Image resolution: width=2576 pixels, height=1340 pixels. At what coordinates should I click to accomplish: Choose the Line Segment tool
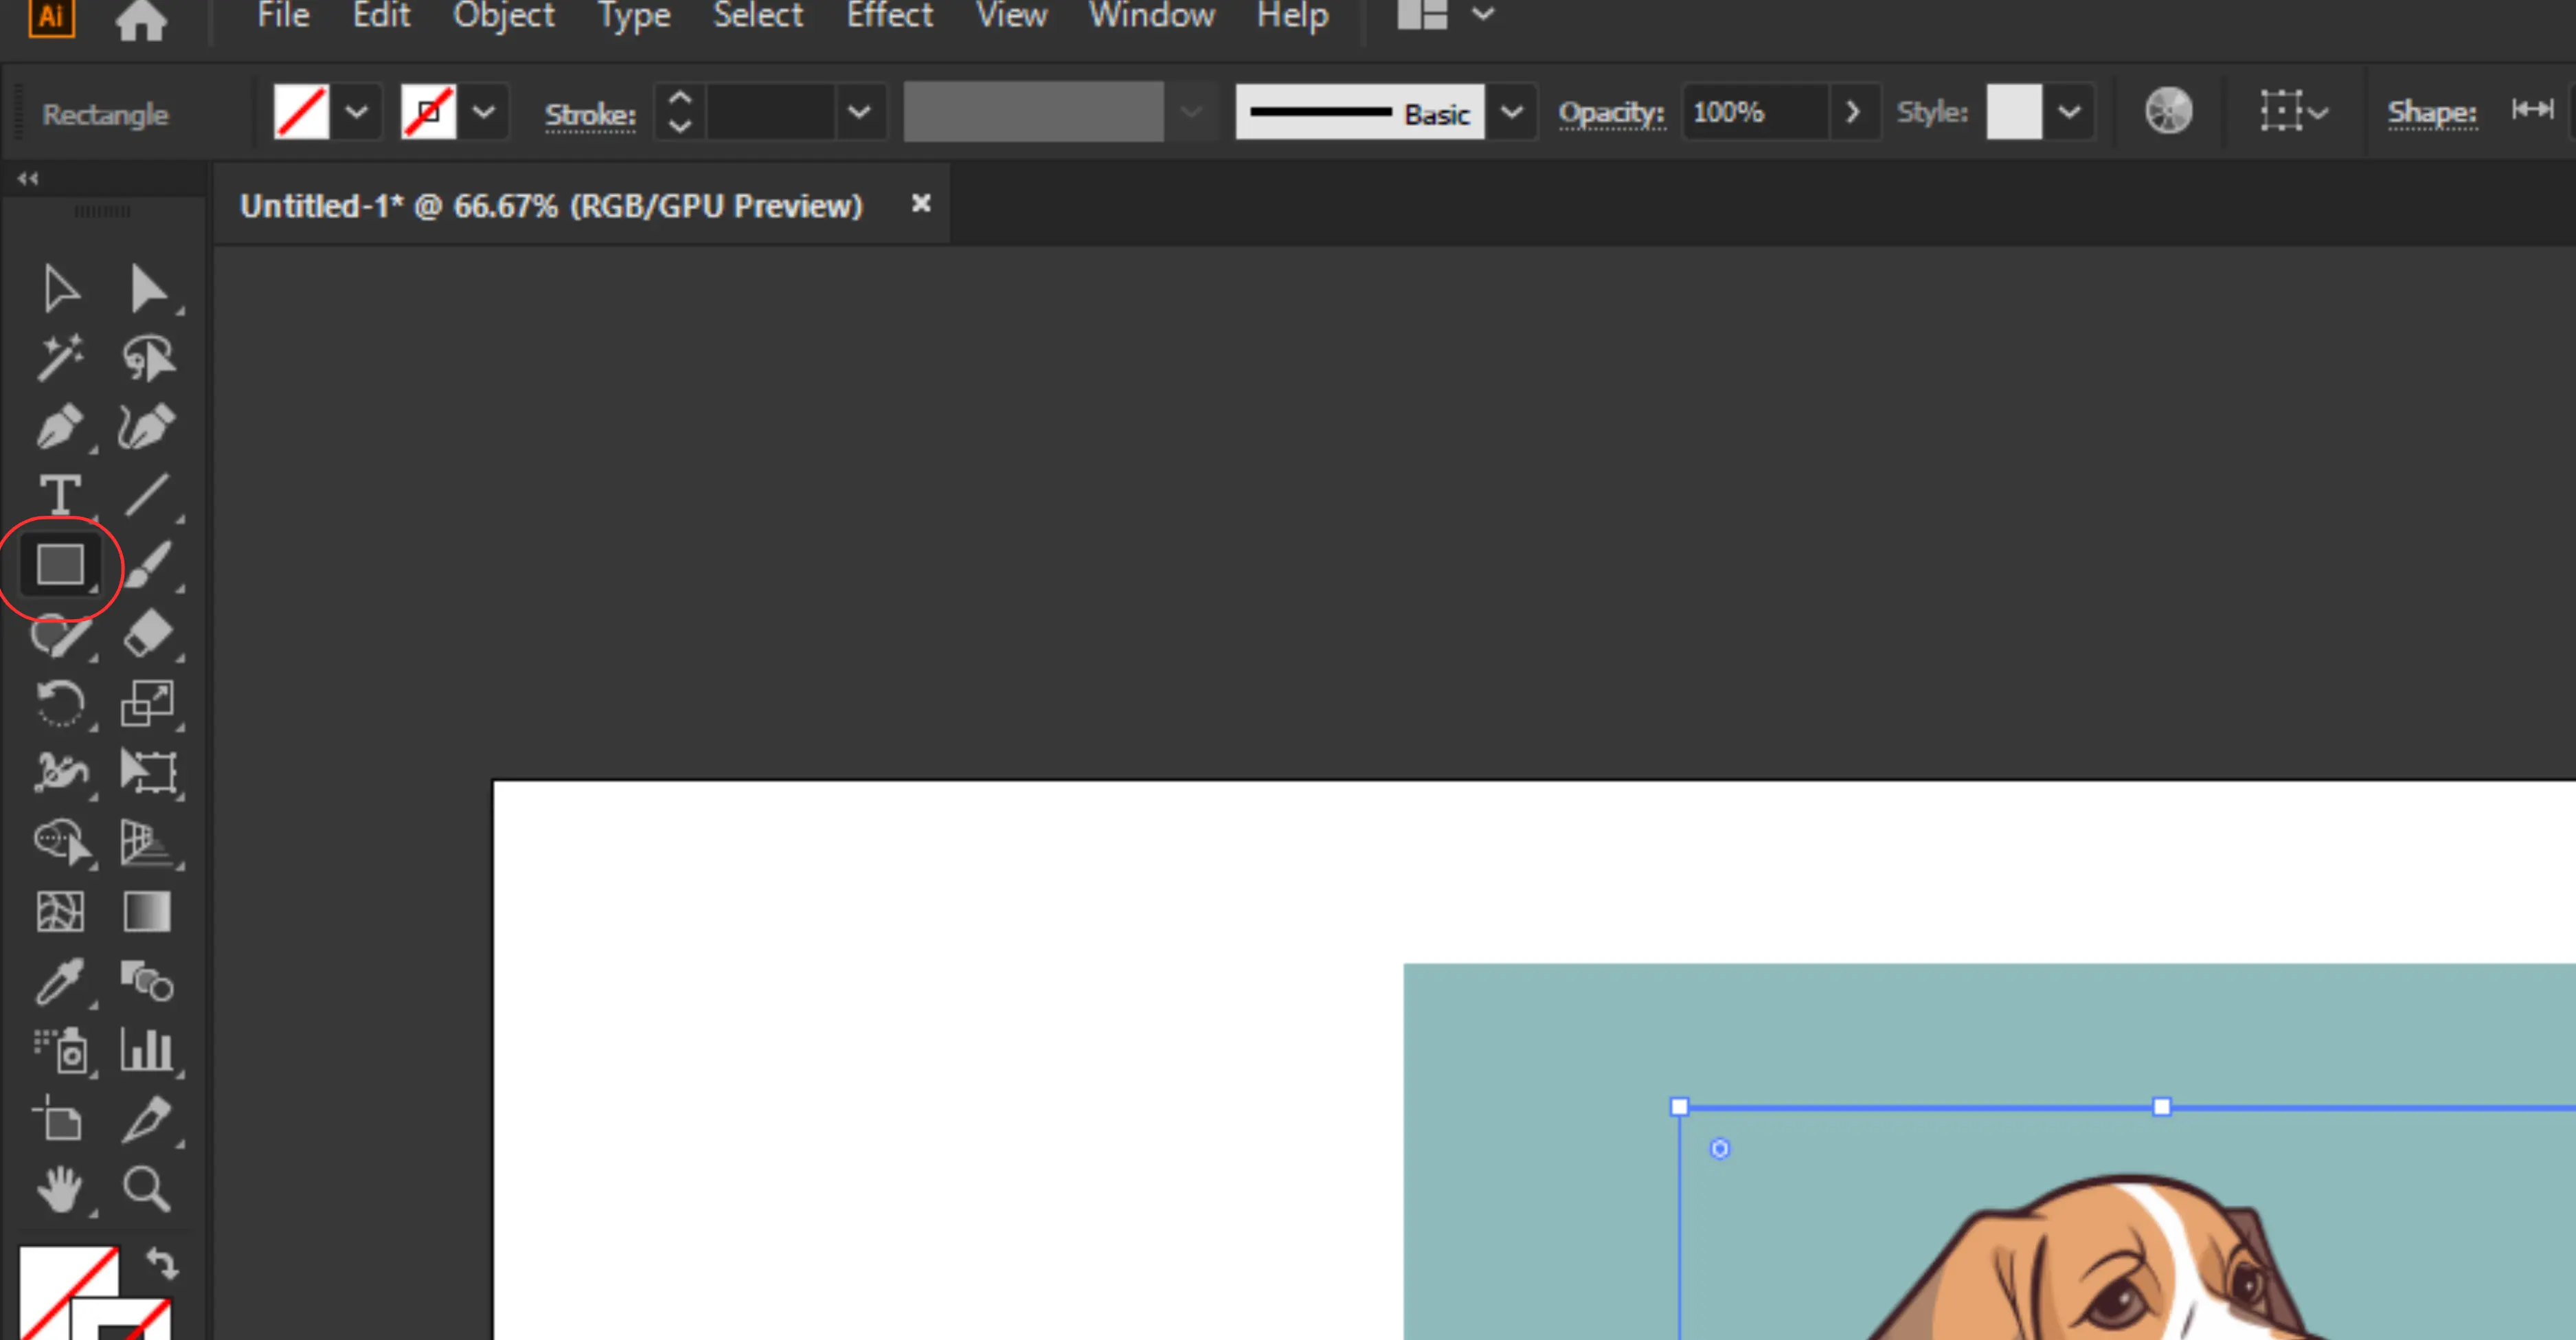pos(148,495)
